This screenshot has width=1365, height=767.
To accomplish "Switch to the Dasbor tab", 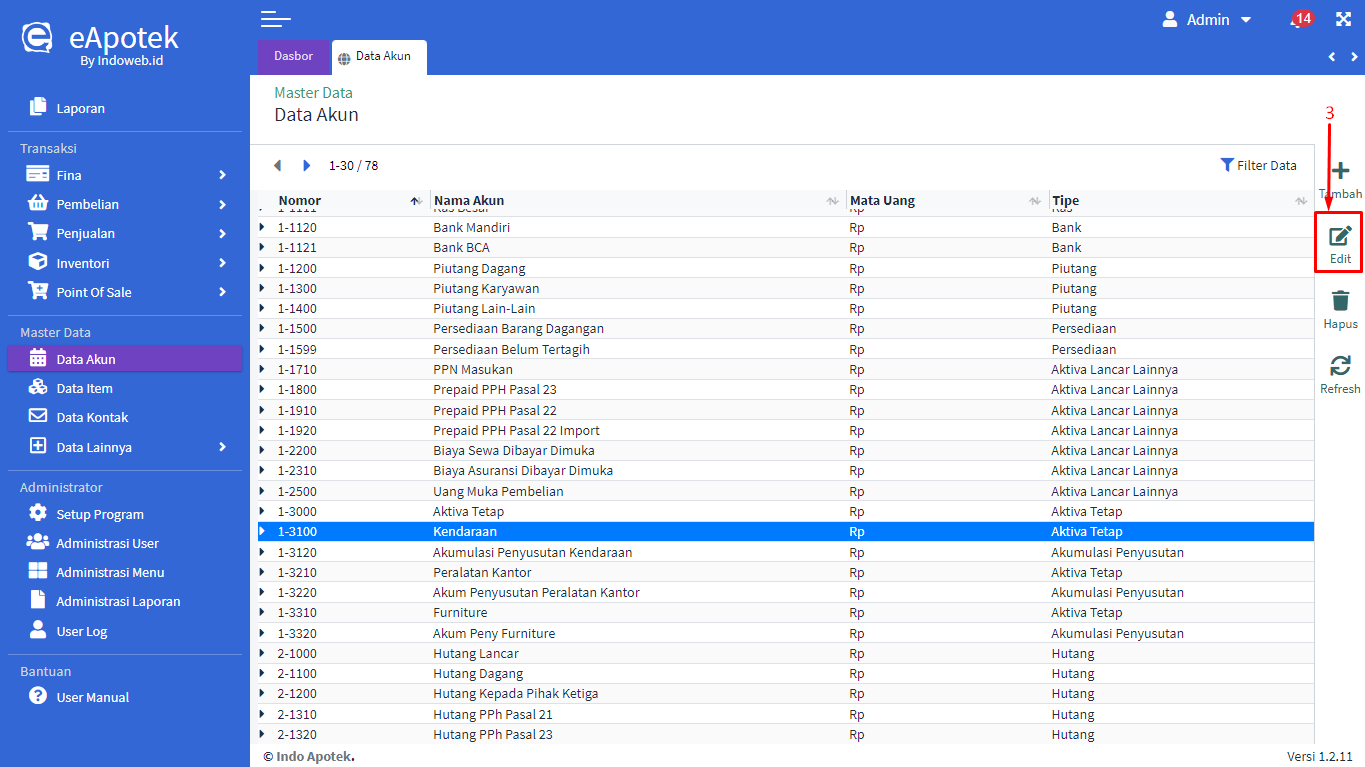I will pos(293,56).
